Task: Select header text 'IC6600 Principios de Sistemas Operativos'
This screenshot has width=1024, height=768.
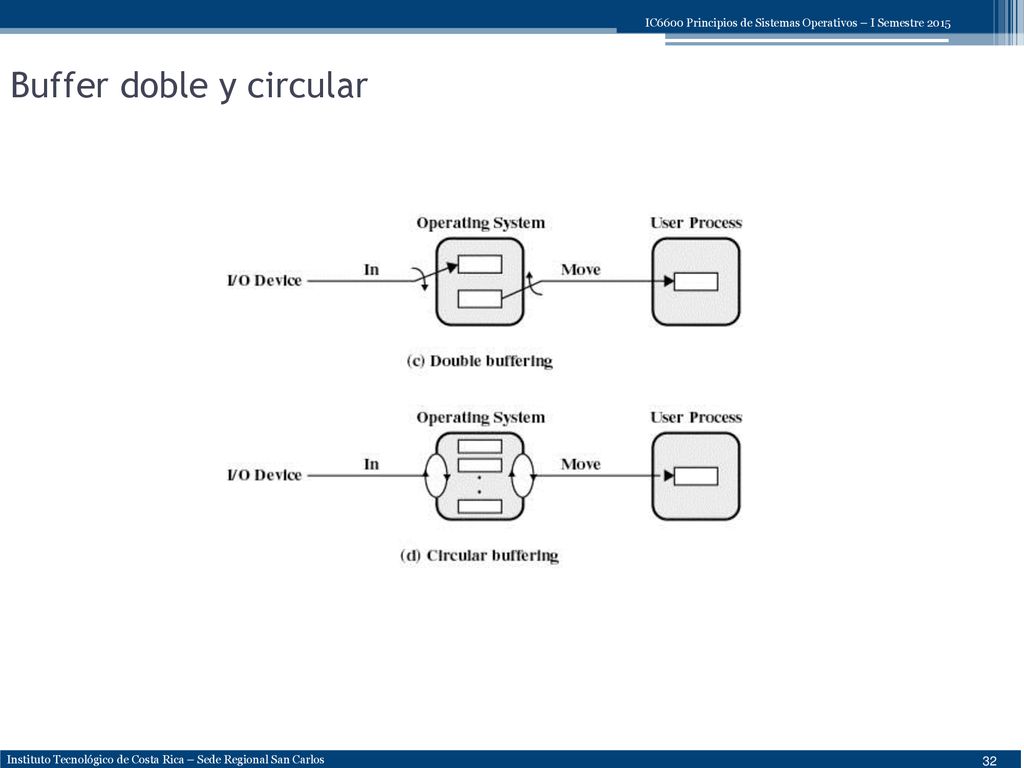Action: [751, 23]
